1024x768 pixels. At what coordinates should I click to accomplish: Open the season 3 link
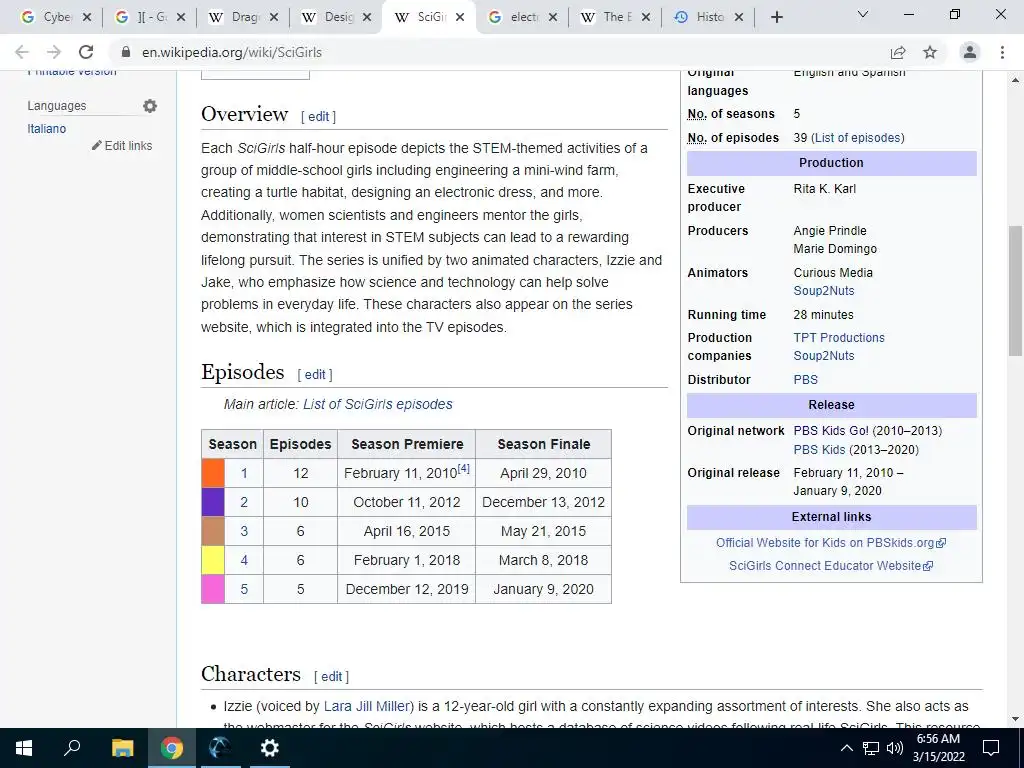(x=244, y=531)
